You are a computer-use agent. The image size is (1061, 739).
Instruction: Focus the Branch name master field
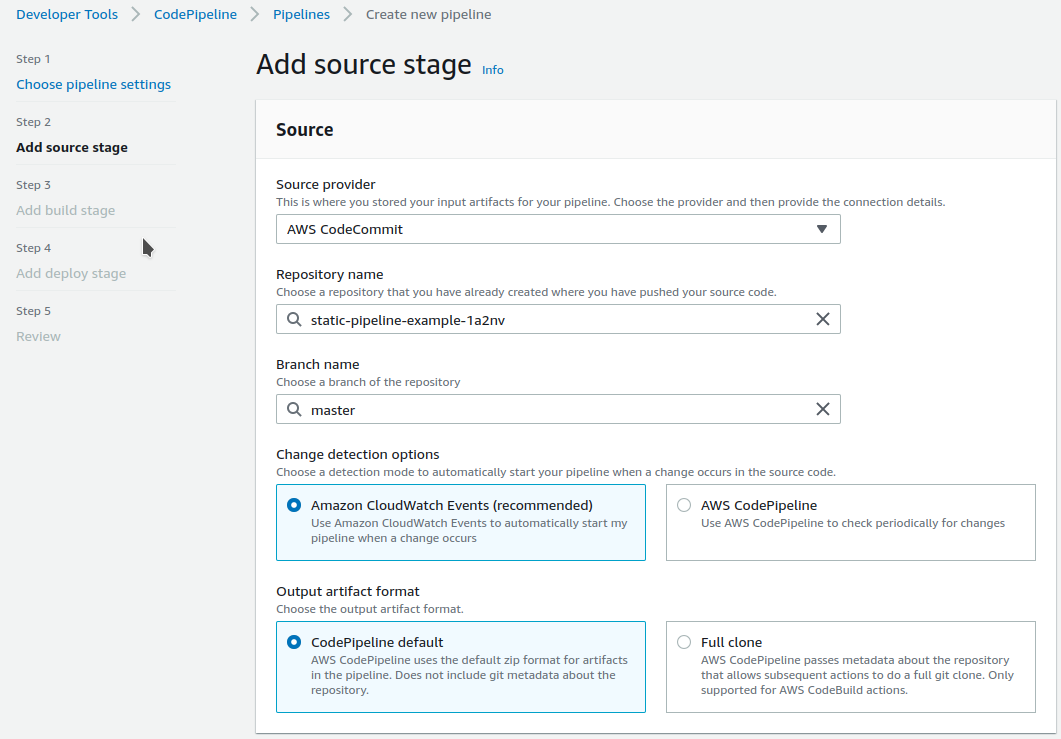[x=558, y=409]
